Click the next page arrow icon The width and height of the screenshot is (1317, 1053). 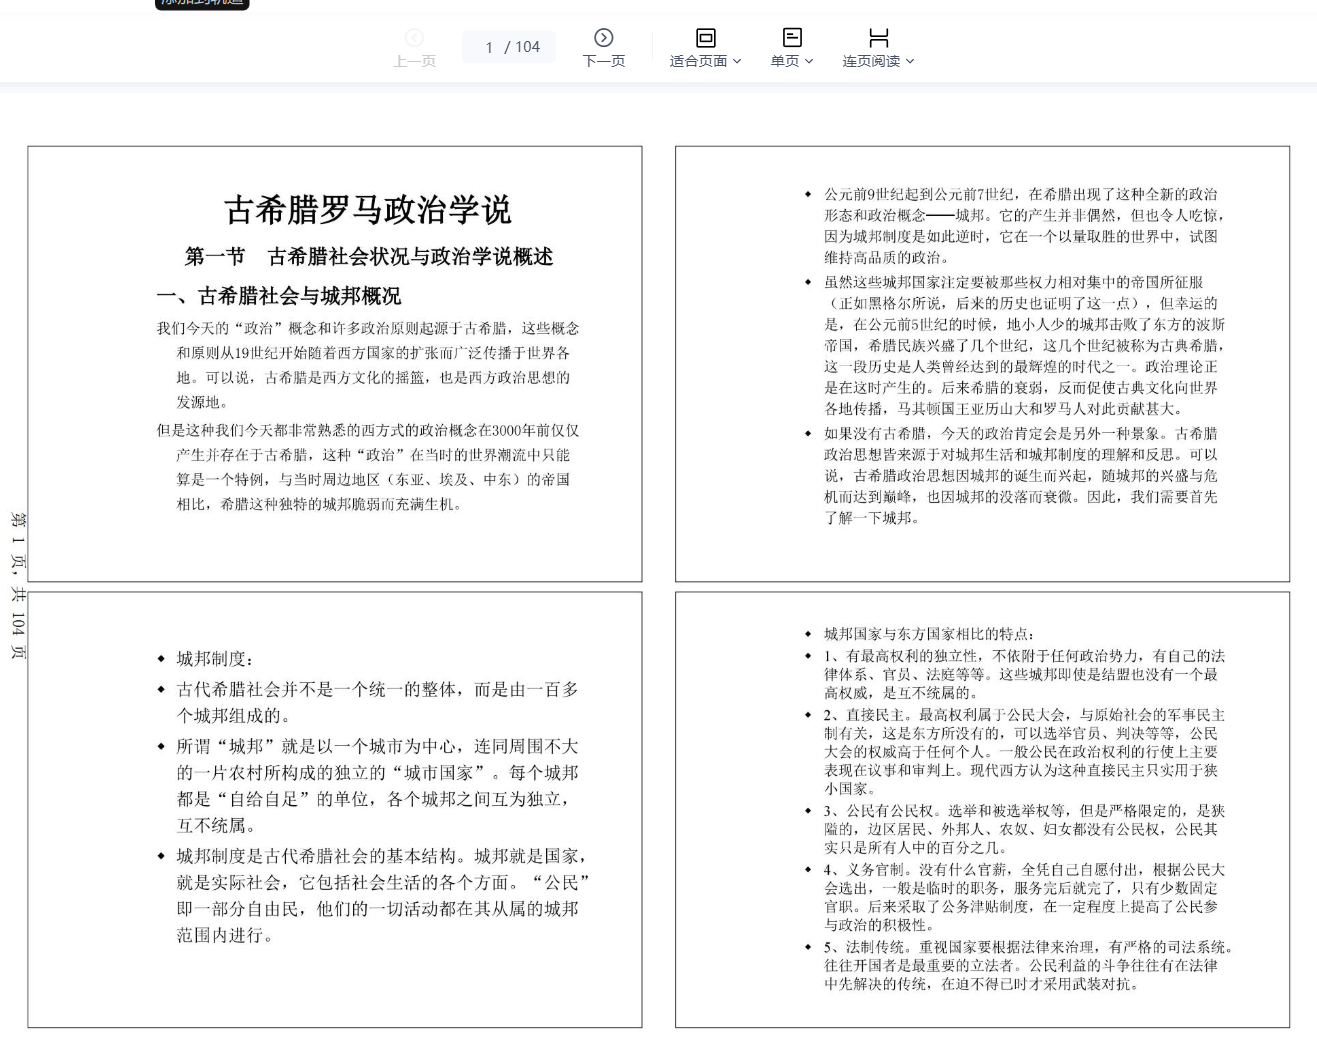click(x=603, y=38)
